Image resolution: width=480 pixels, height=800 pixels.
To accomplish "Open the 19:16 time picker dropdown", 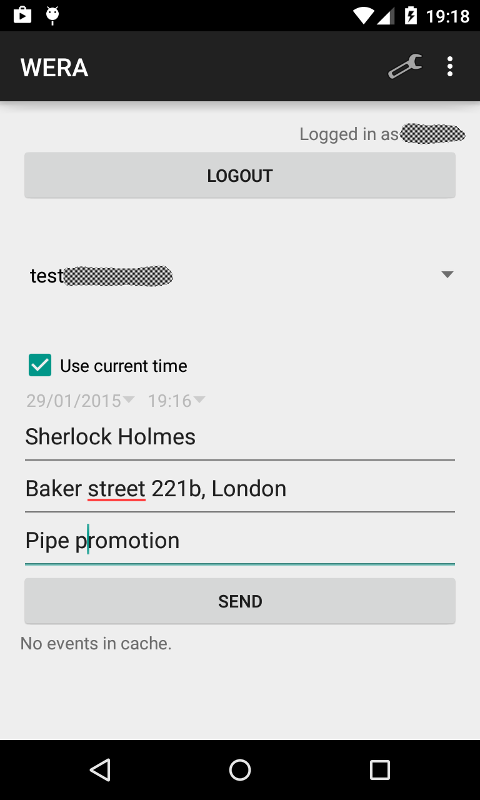I will [176, 401].
